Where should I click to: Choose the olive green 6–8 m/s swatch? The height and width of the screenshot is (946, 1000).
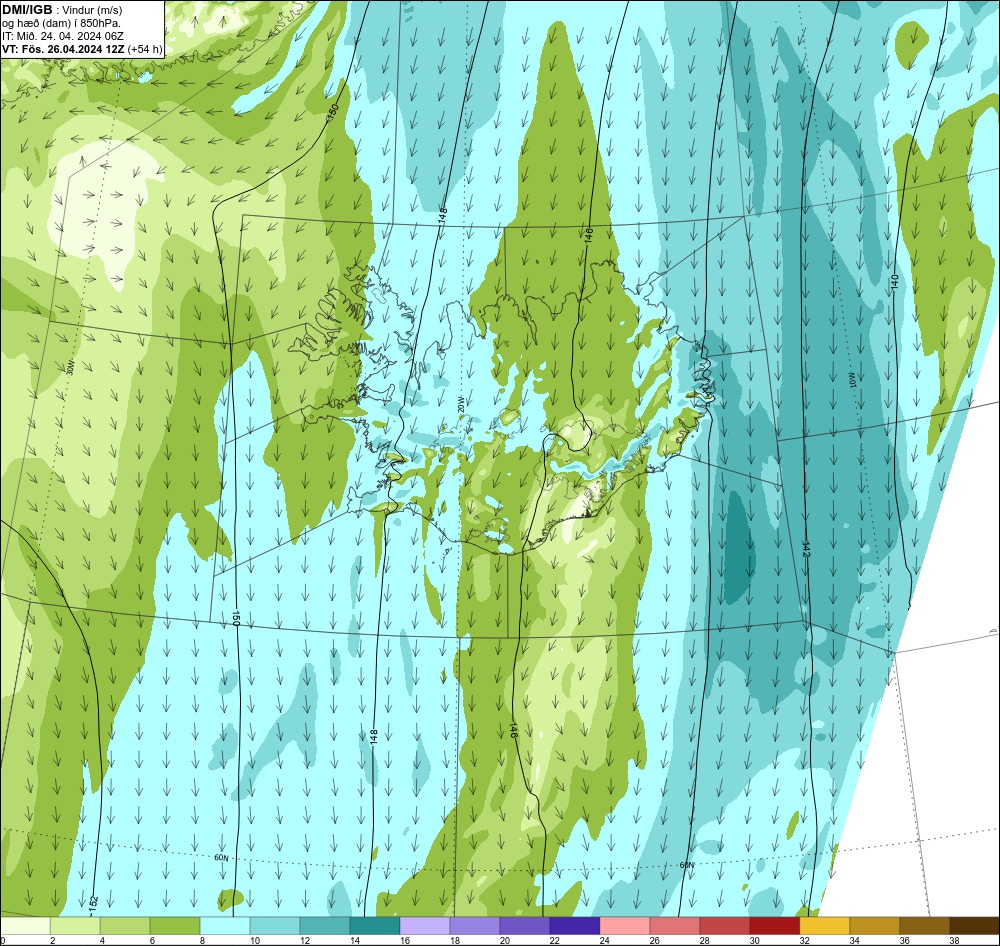pyautogui.click(x=175, y=926)
